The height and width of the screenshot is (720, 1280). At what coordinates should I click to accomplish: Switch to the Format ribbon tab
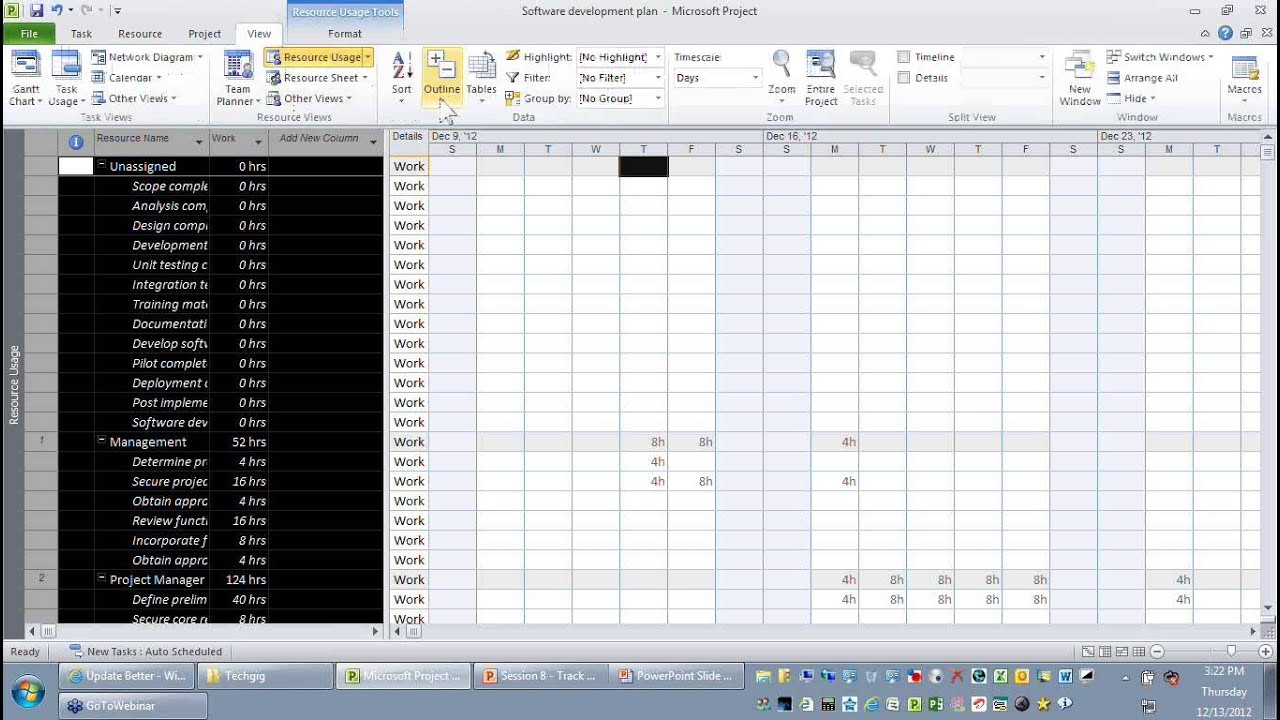345,33
